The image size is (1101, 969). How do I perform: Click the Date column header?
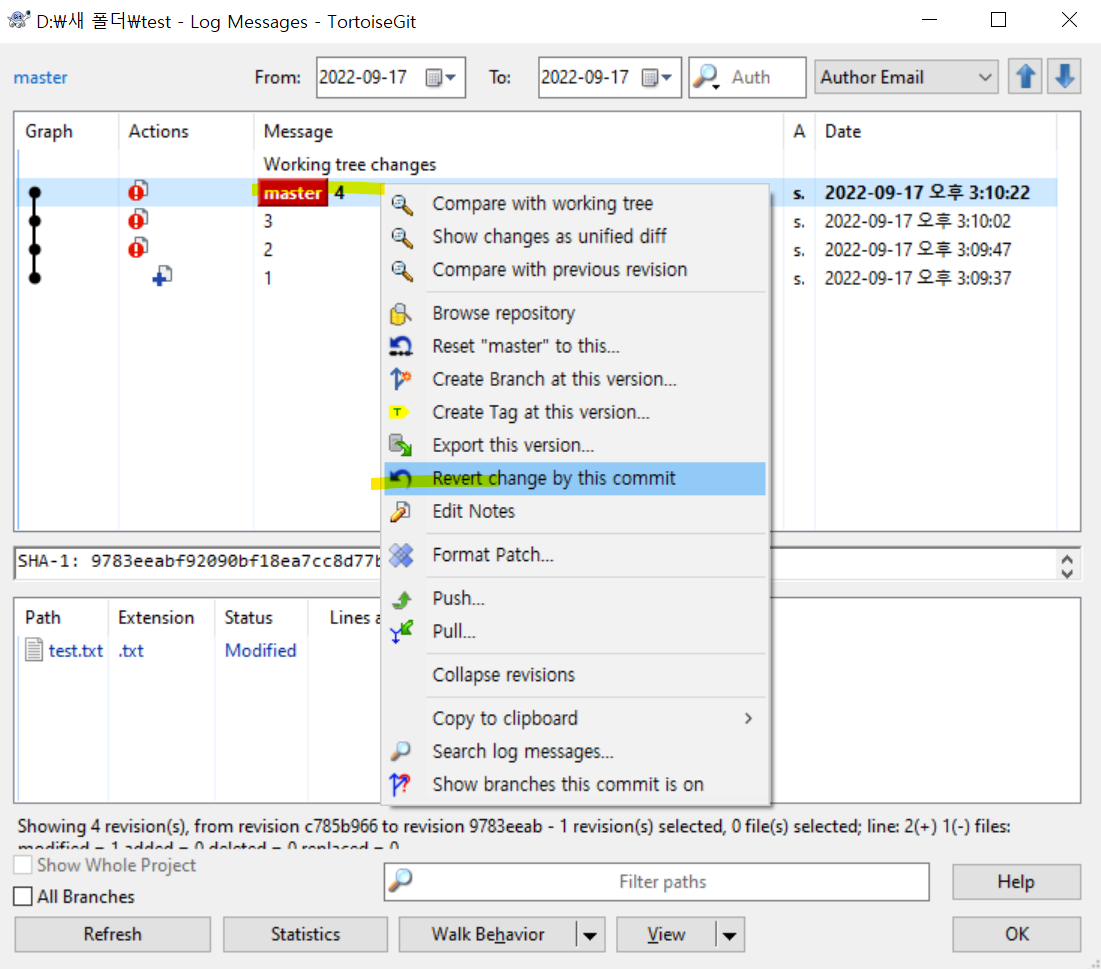936,131
